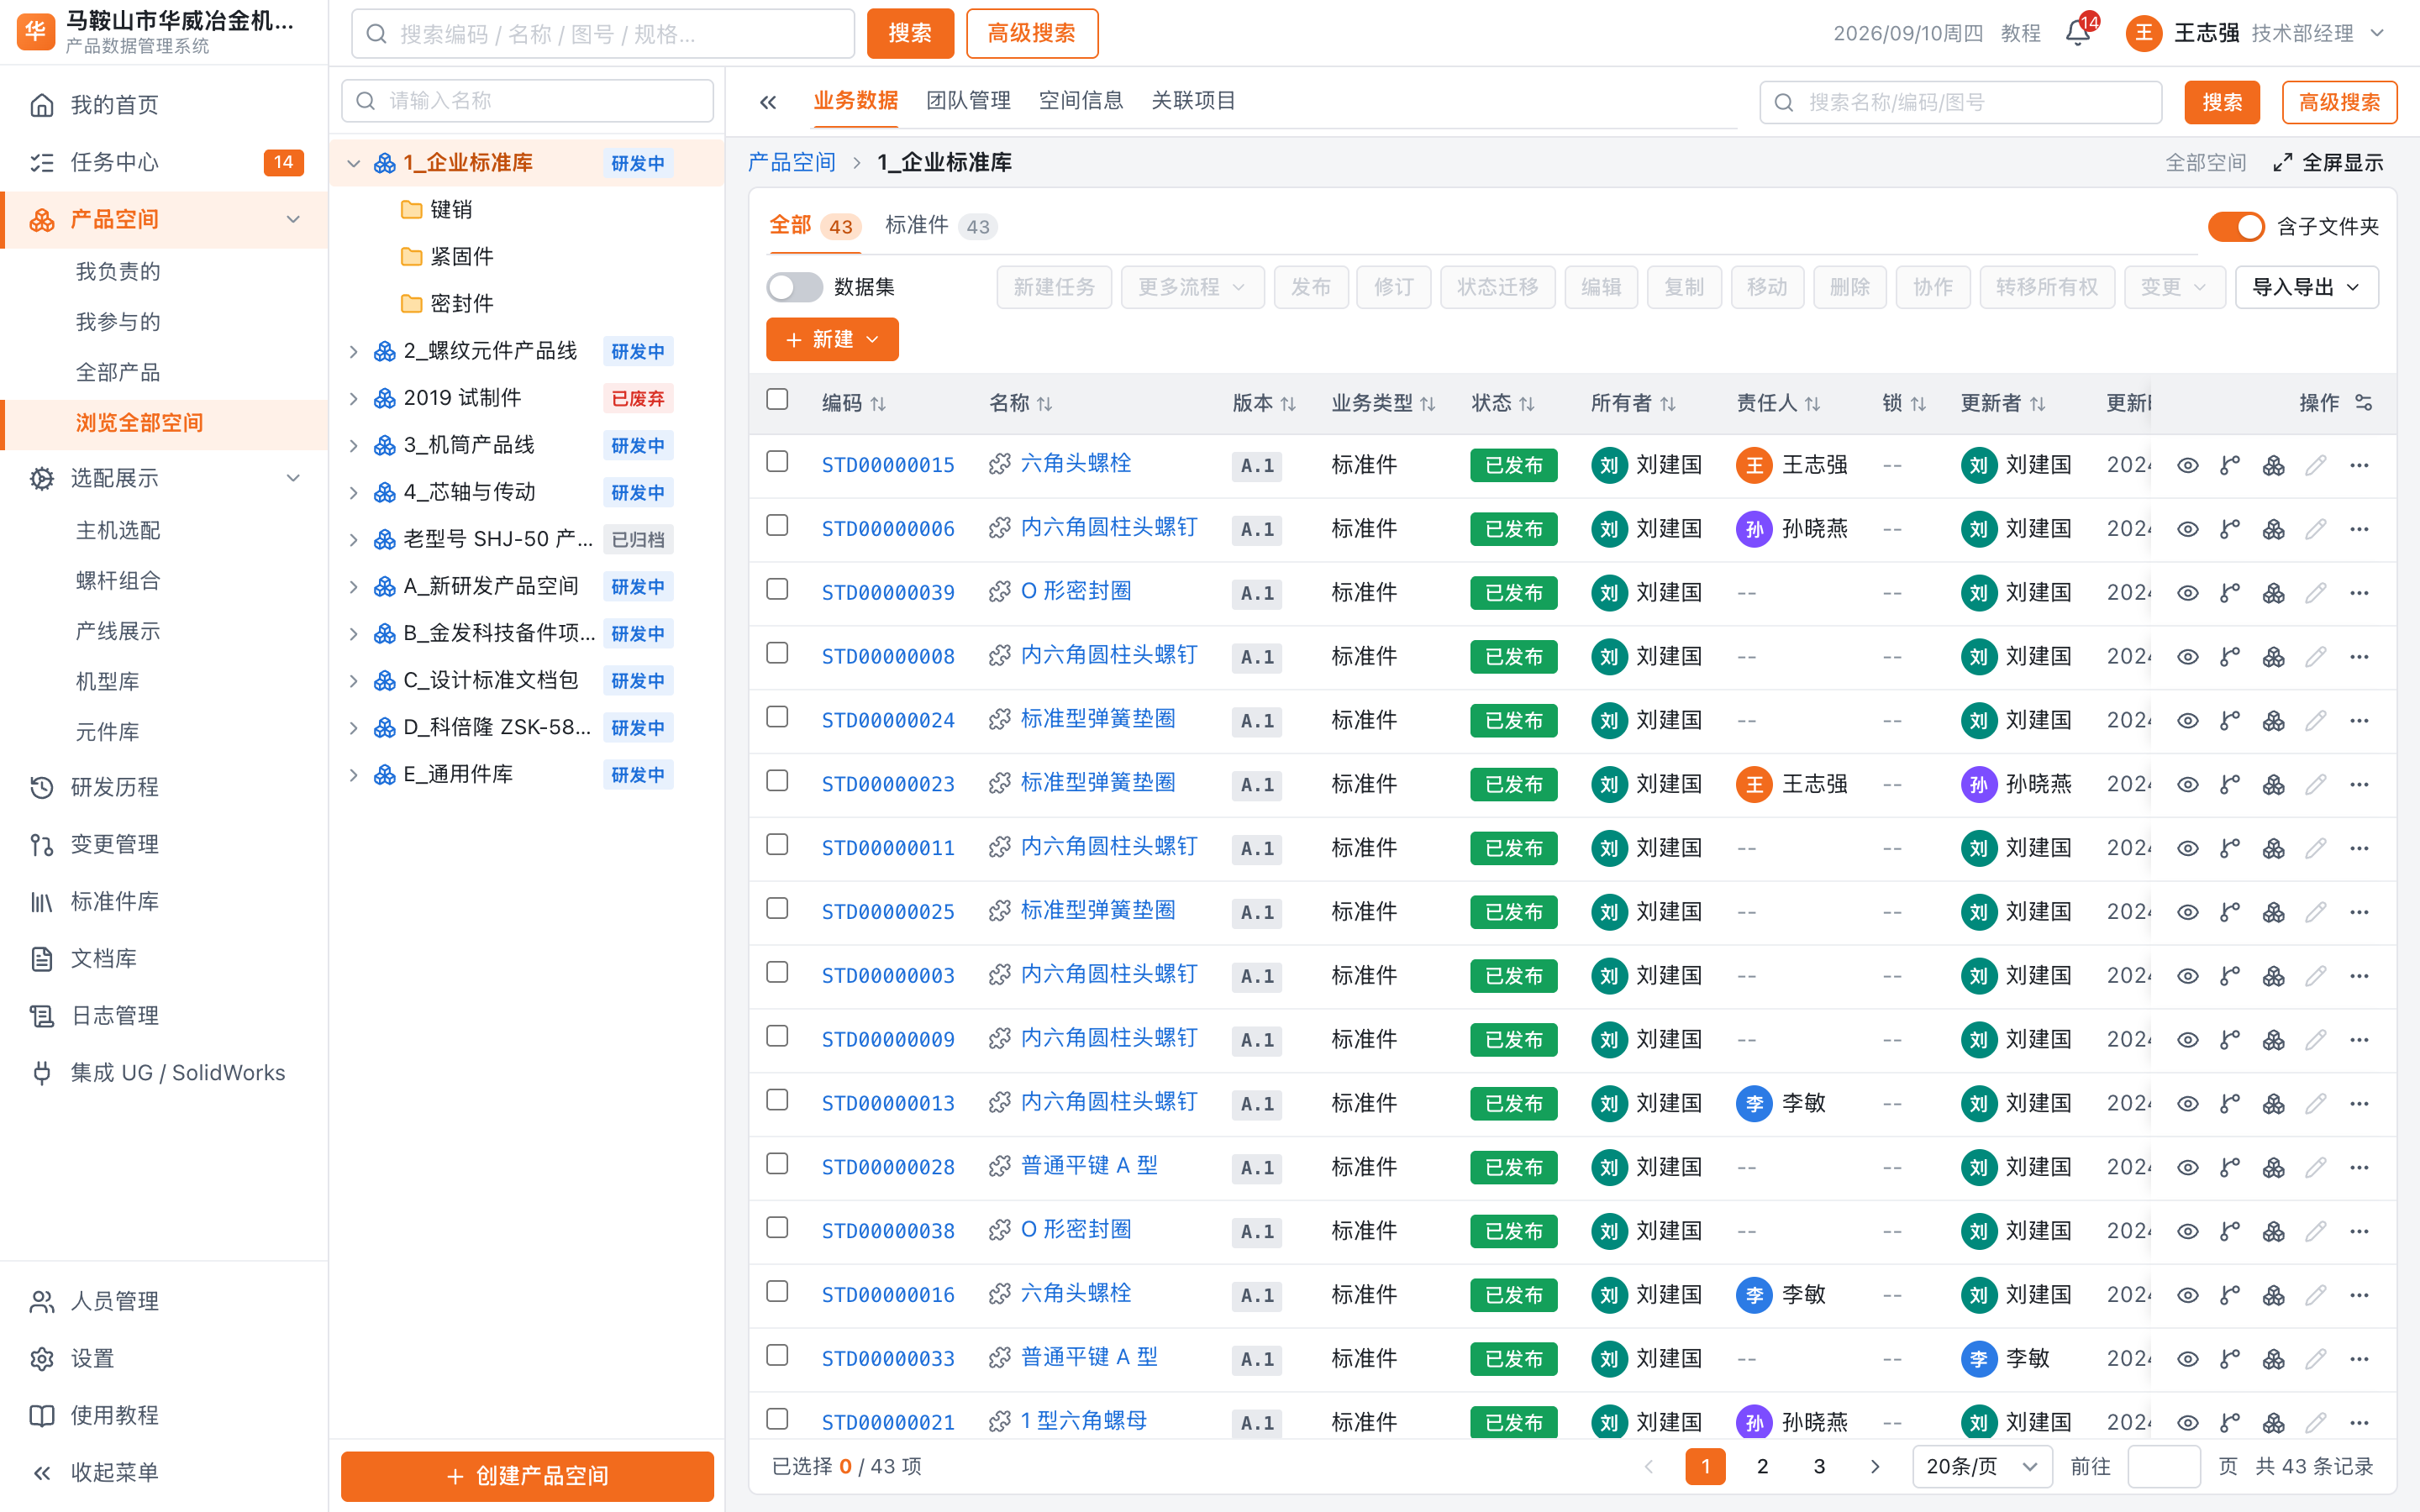Image resolution: width=2420 pixels, height=1512 pixels.
Task: Click branch icon in STD00000015 row
Action: (x=2230, y=465)
